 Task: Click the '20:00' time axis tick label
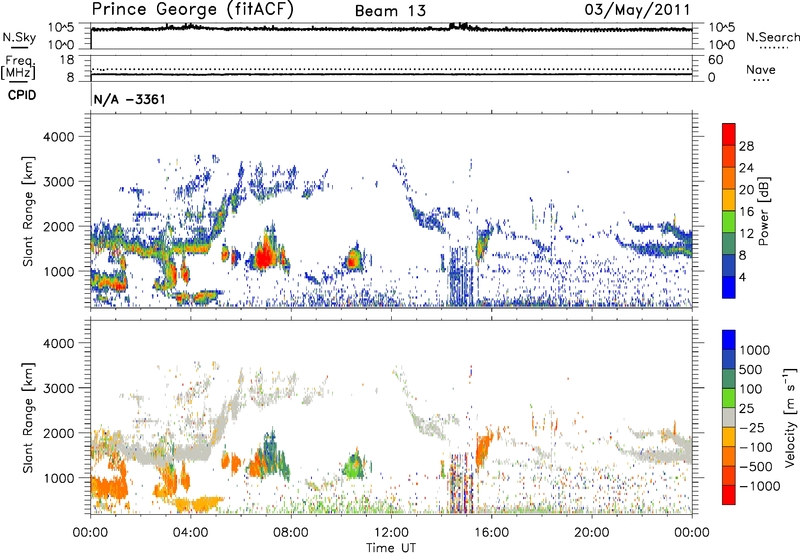click(591, 533)
